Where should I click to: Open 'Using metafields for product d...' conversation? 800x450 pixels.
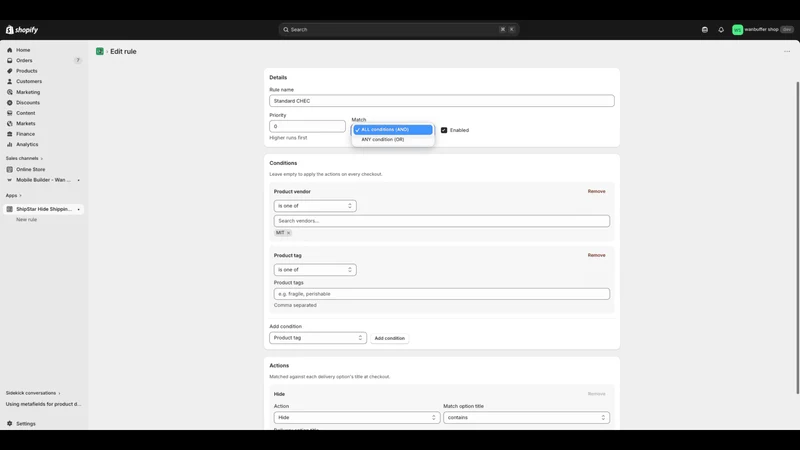click(x=43, y=404)
